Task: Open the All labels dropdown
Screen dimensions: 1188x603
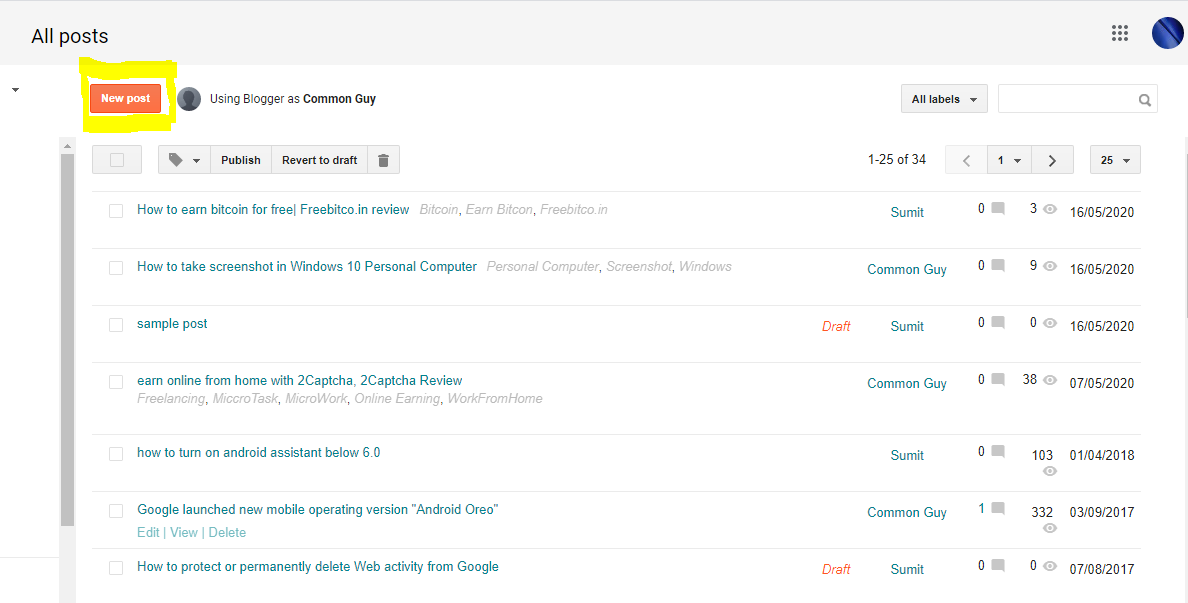Action: (942, 98)
